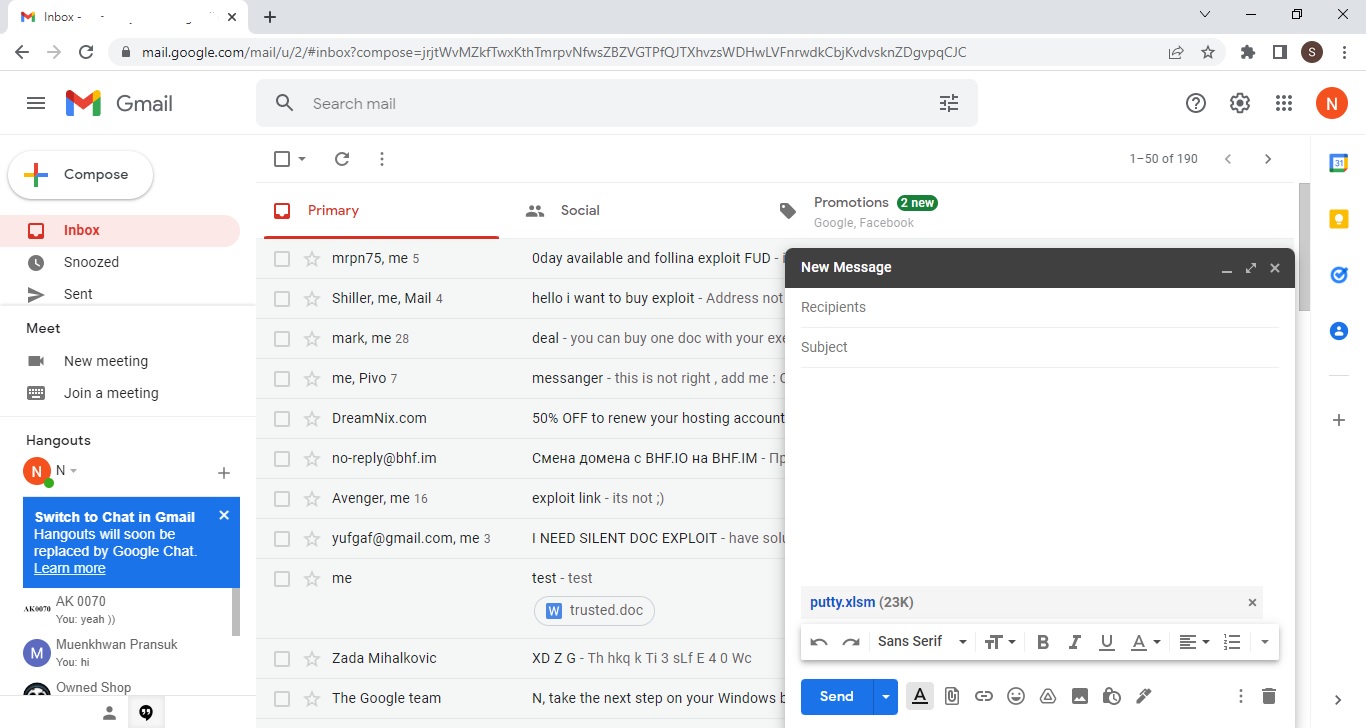Attach files using the paperclip icon
Screen dimensions: 1366x728
click(x=952, y=696)
